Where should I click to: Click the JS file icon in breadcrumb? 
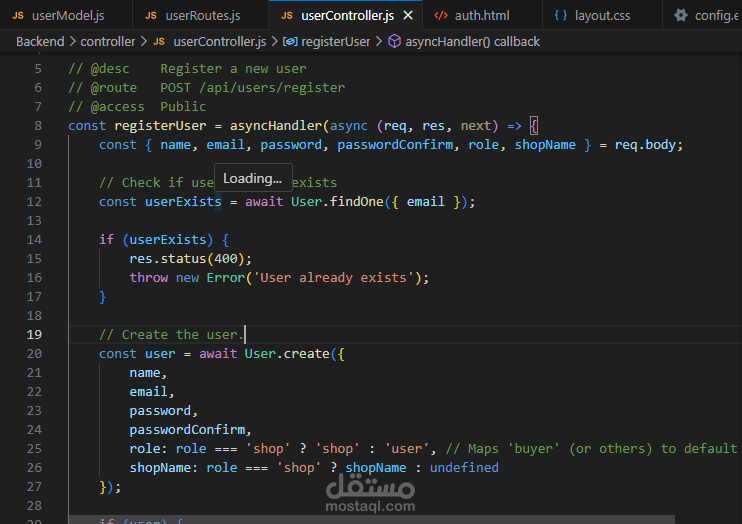coord(159,42)
